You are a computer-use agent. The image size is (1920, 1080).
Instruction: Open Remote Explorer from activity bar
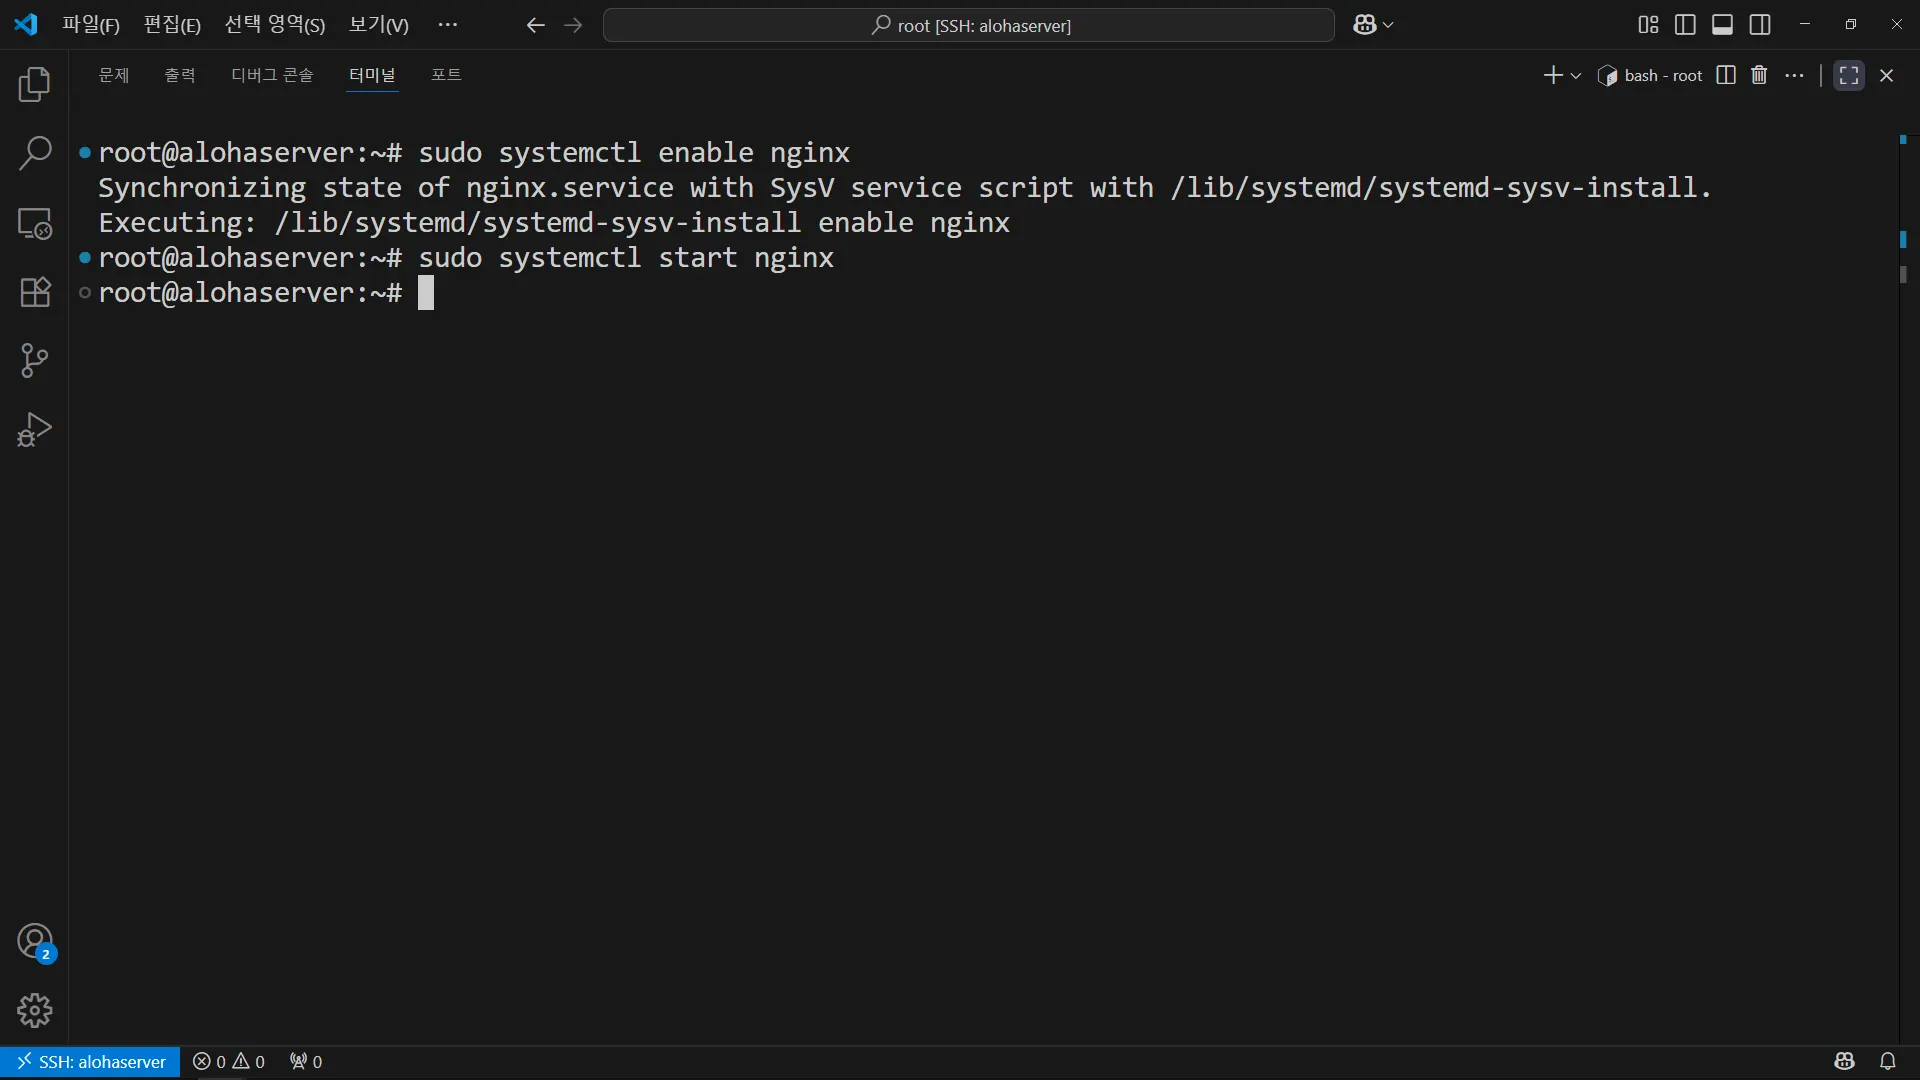[x=35, y=223]
